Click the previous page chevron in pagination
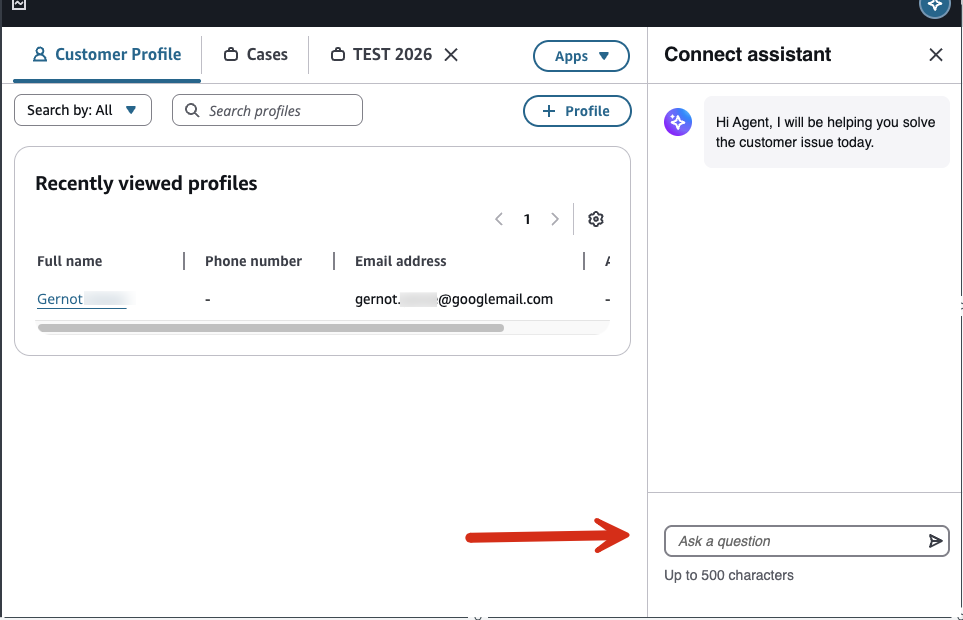 pyautogui.click(x=499, y=218)
